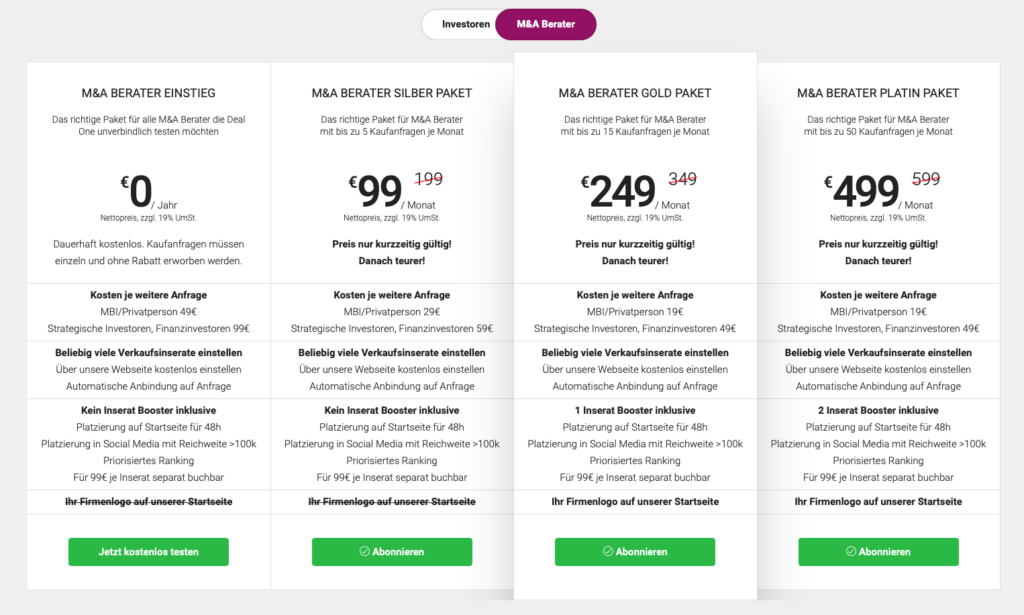The image size is (1024, 615).
Task: Select the M&A Berater toggle option
Action: pyautogui.click(x=545, y=24)
